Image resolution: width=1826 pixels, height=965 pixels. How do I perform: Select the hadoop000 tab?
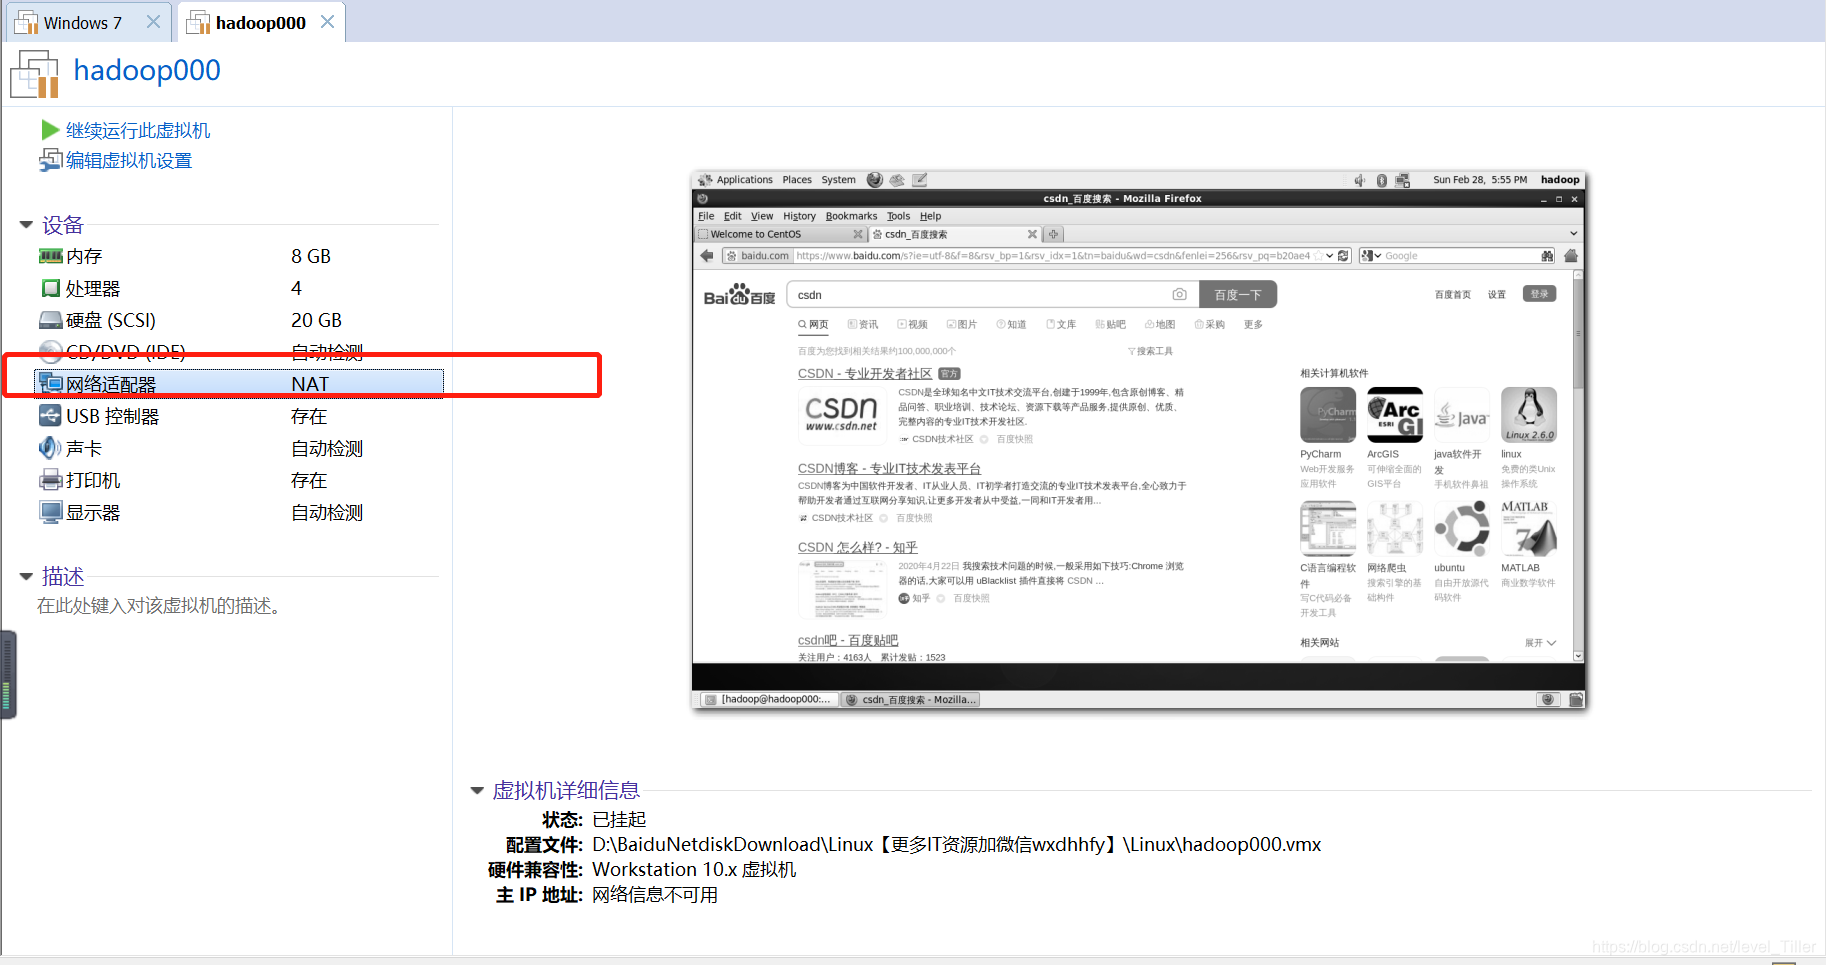click(x=261, y=23)
